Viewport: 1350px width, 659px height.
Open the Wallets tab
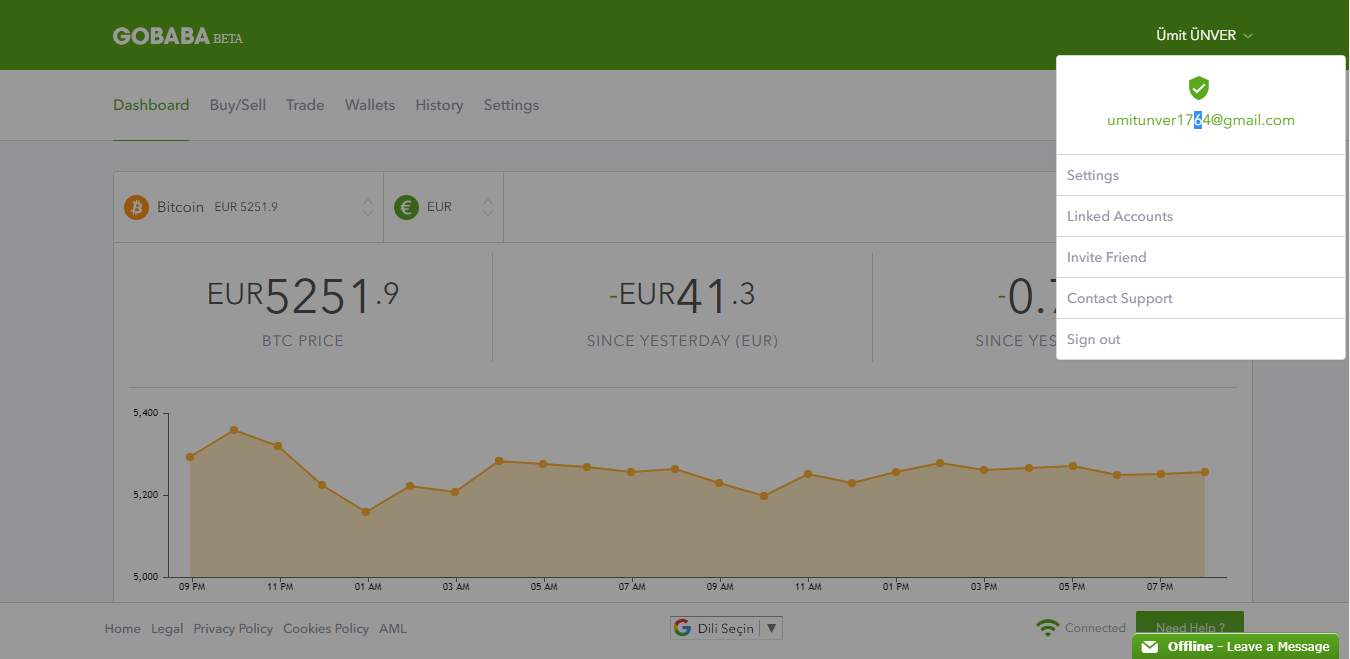(x=370, y=105)
